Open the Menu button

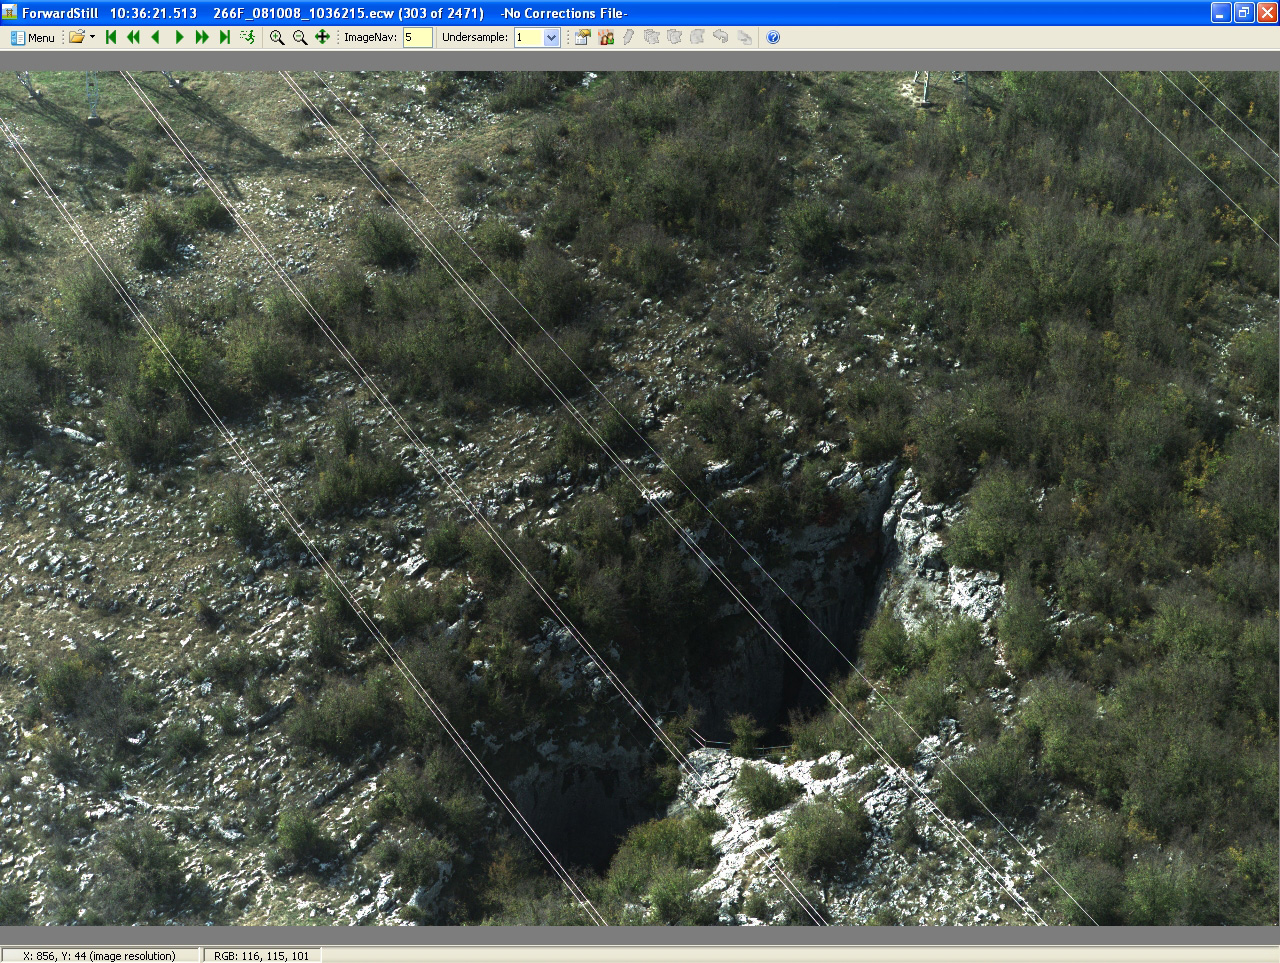tap(32, 37)
